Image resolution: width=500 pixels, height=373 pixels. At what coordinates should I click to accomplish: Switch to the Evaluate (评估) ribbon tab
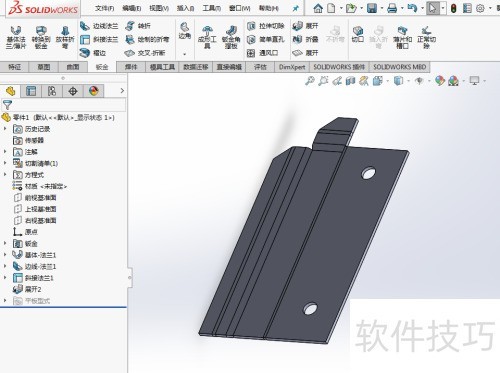[260, 67]
